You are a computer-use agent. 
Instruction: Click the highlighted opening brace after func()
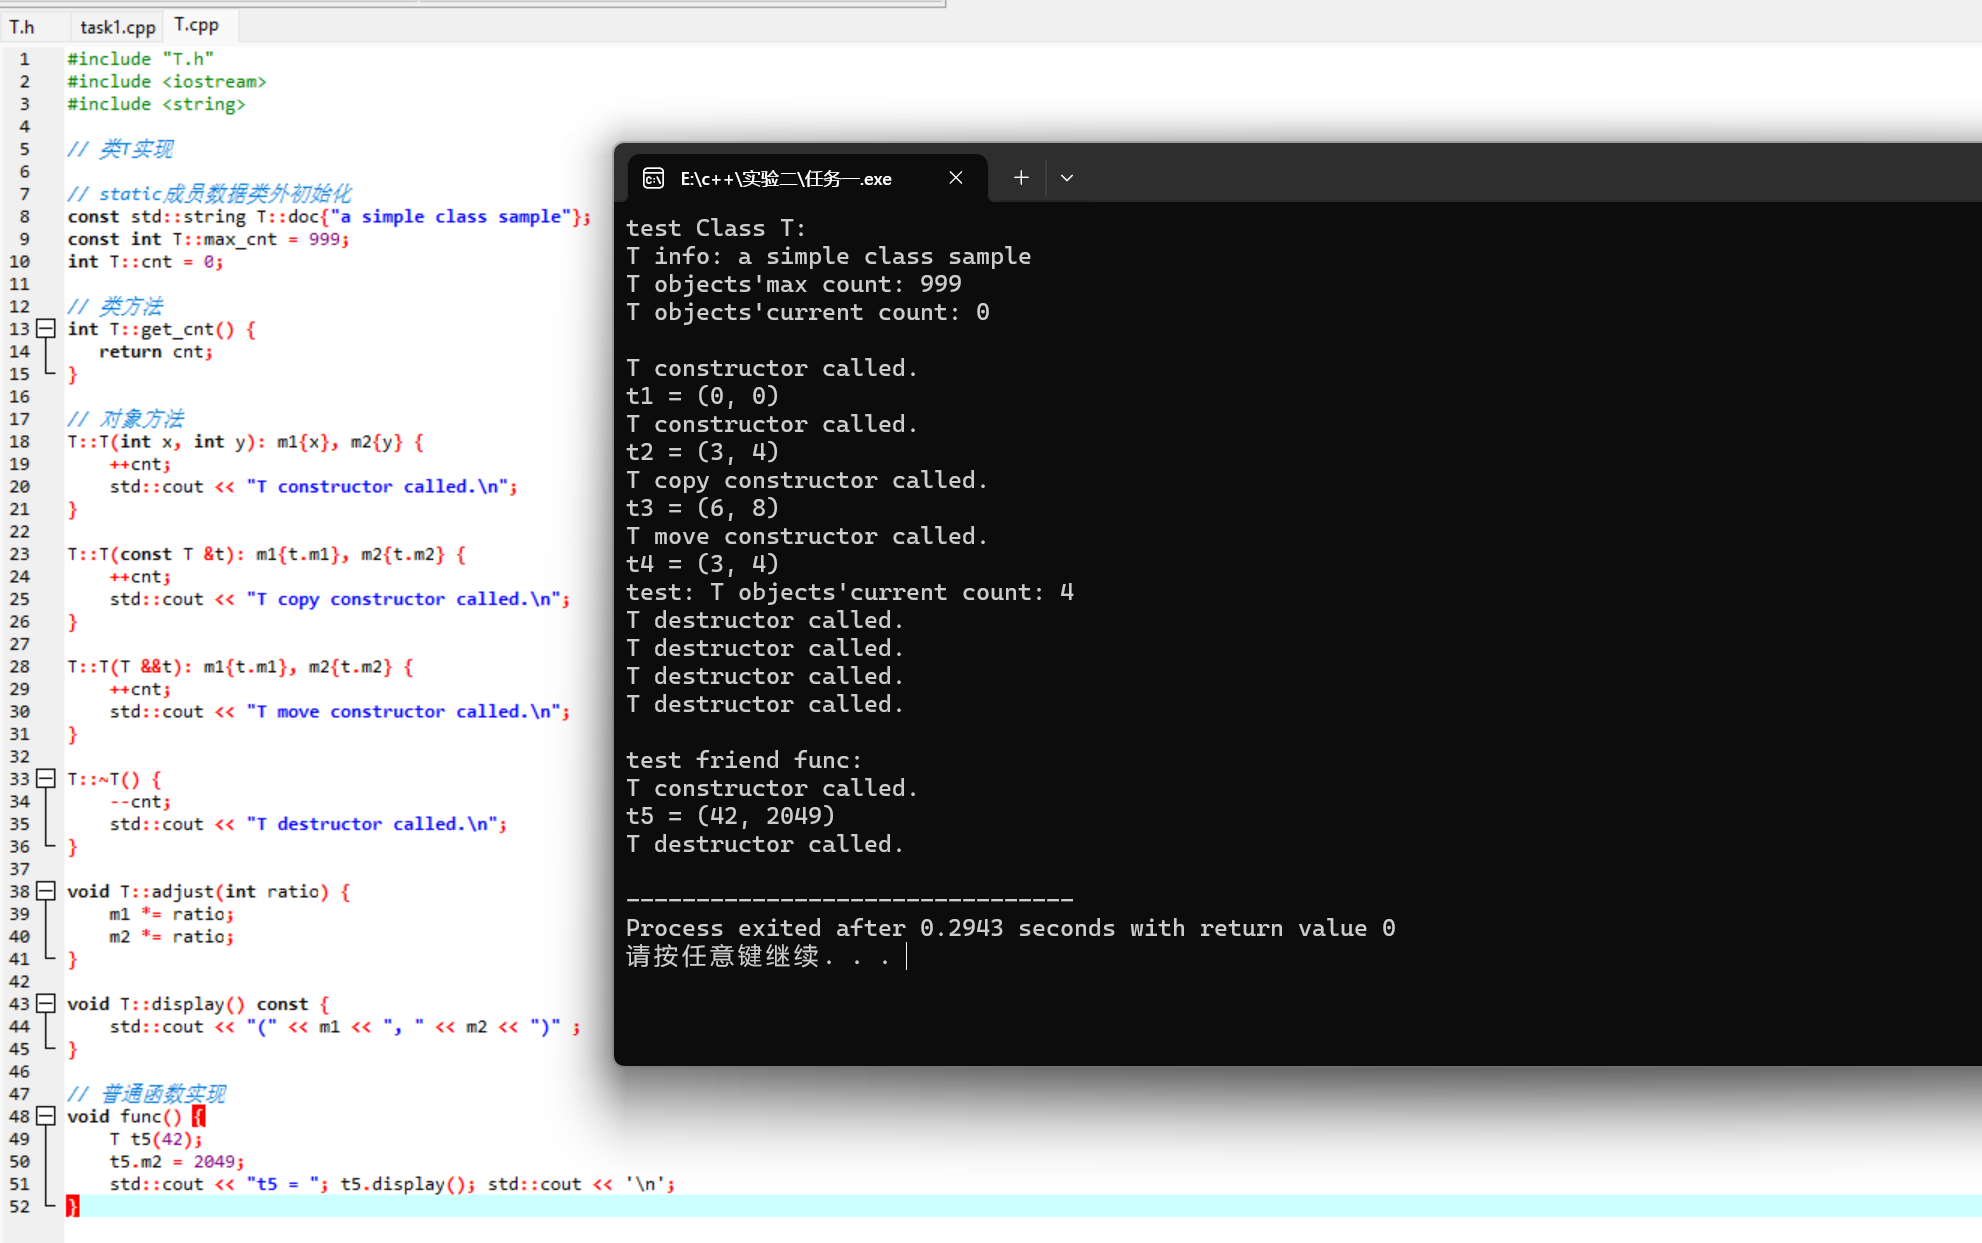pyautogui.click(x=199, y=1116)
